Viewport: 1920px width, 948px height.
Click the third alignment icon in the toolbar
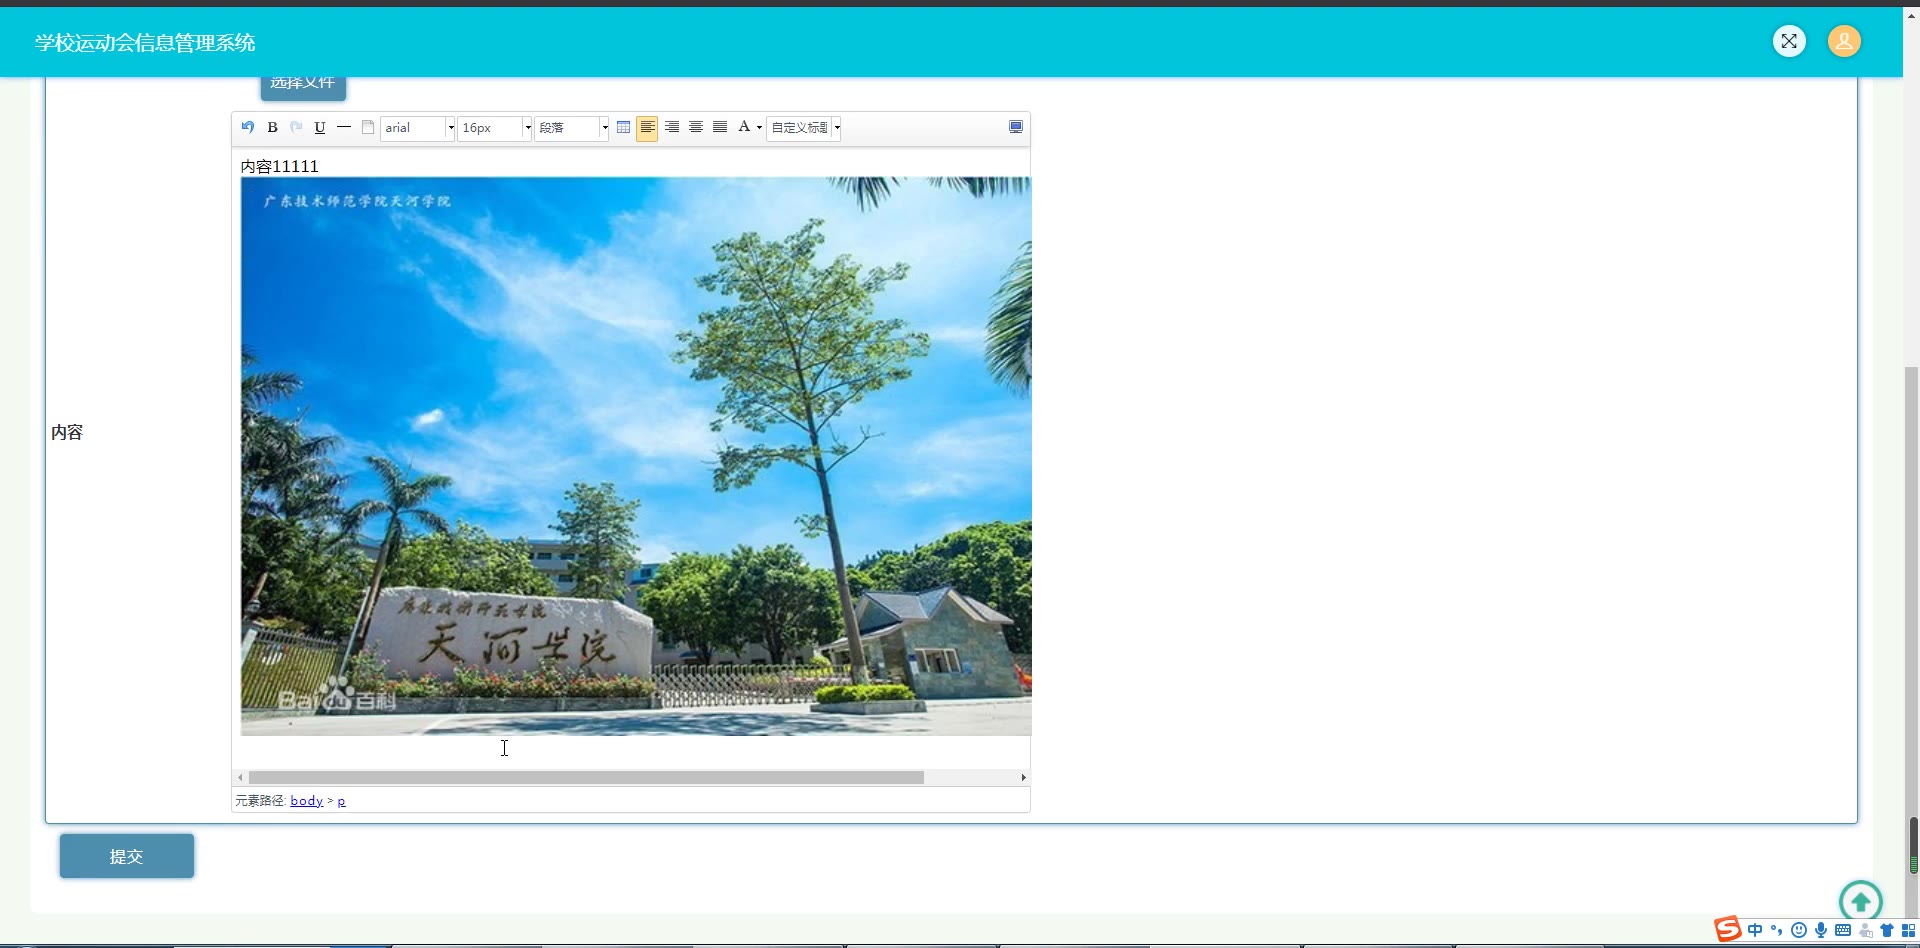[696, 127]
